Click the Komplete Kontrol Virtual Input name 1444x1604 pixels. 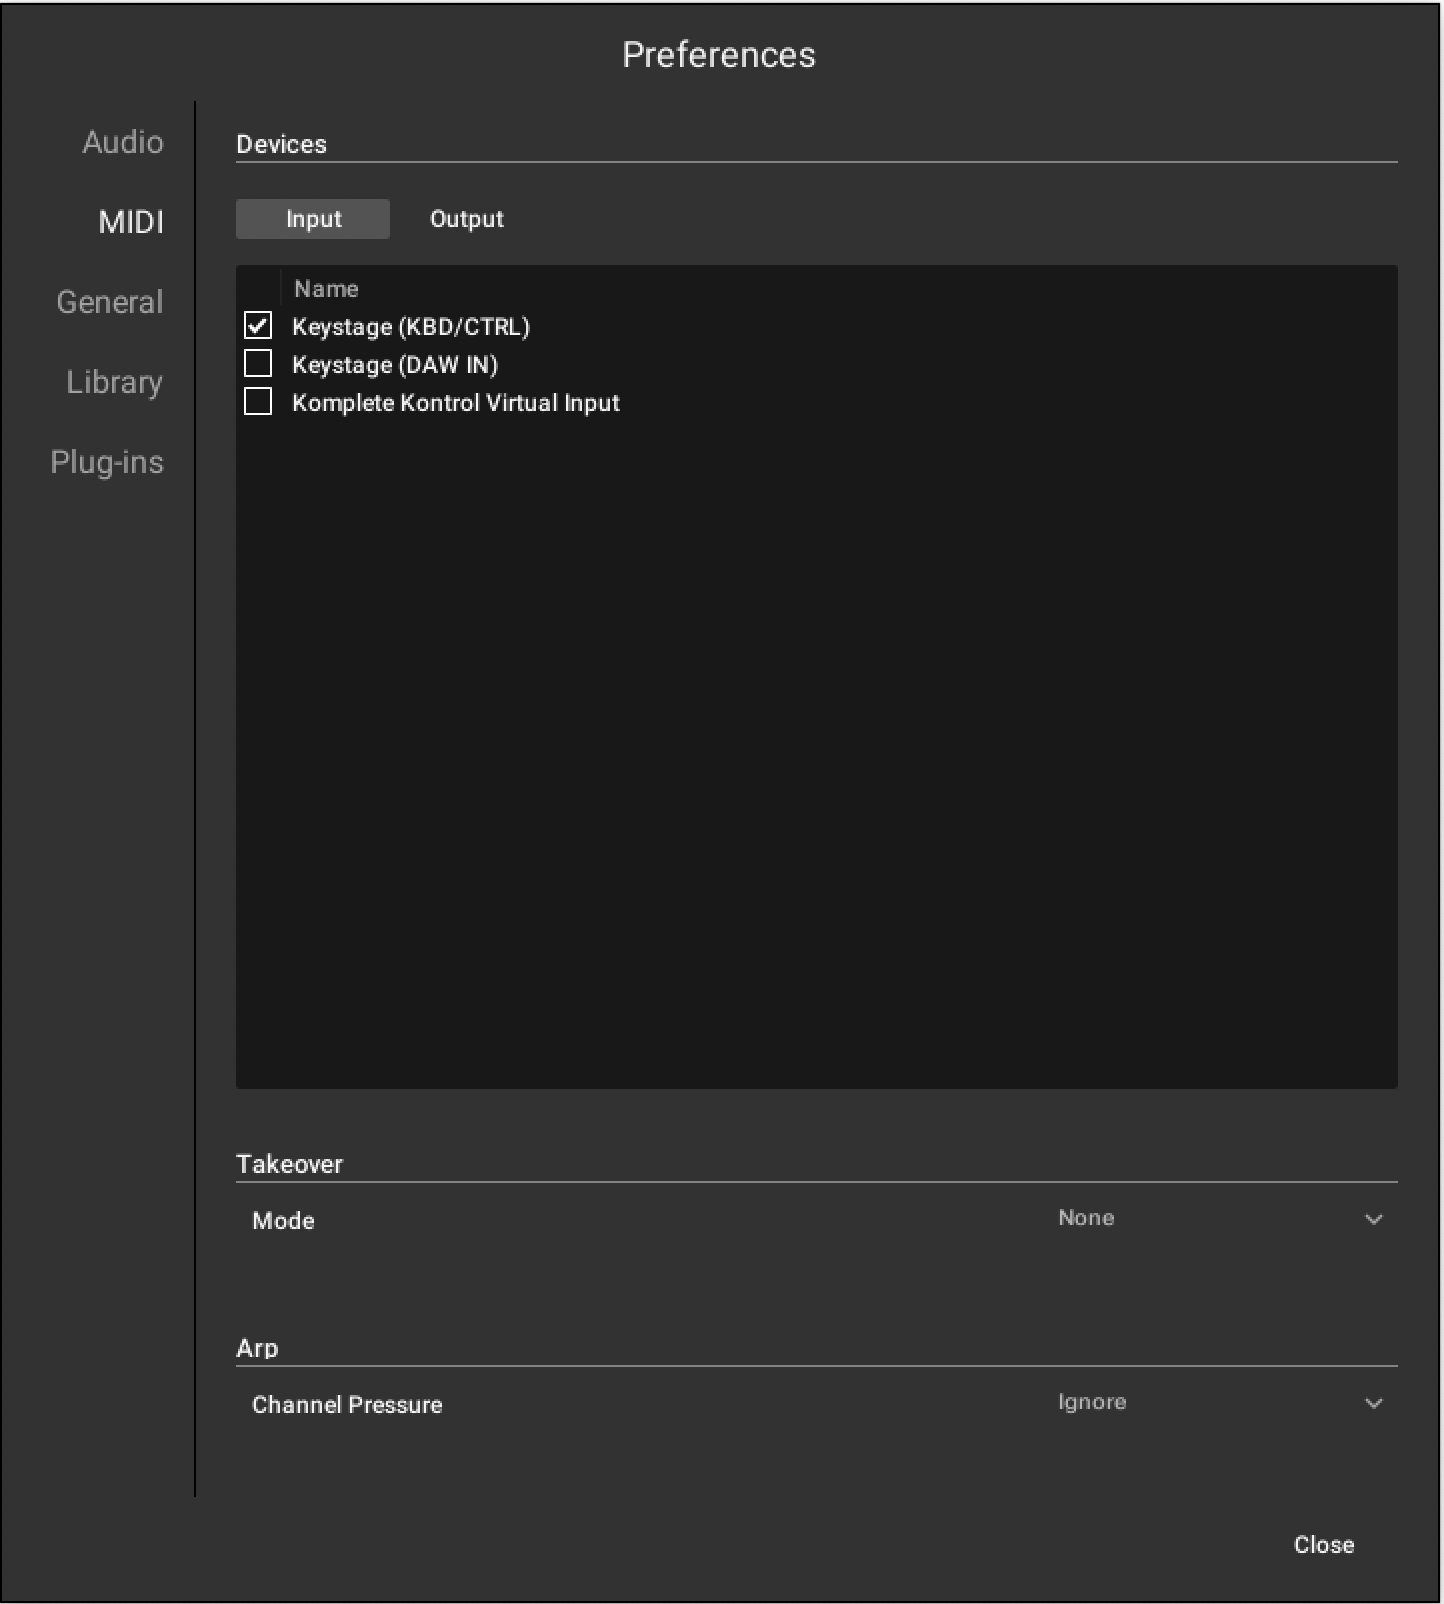(x=456, y=403)
